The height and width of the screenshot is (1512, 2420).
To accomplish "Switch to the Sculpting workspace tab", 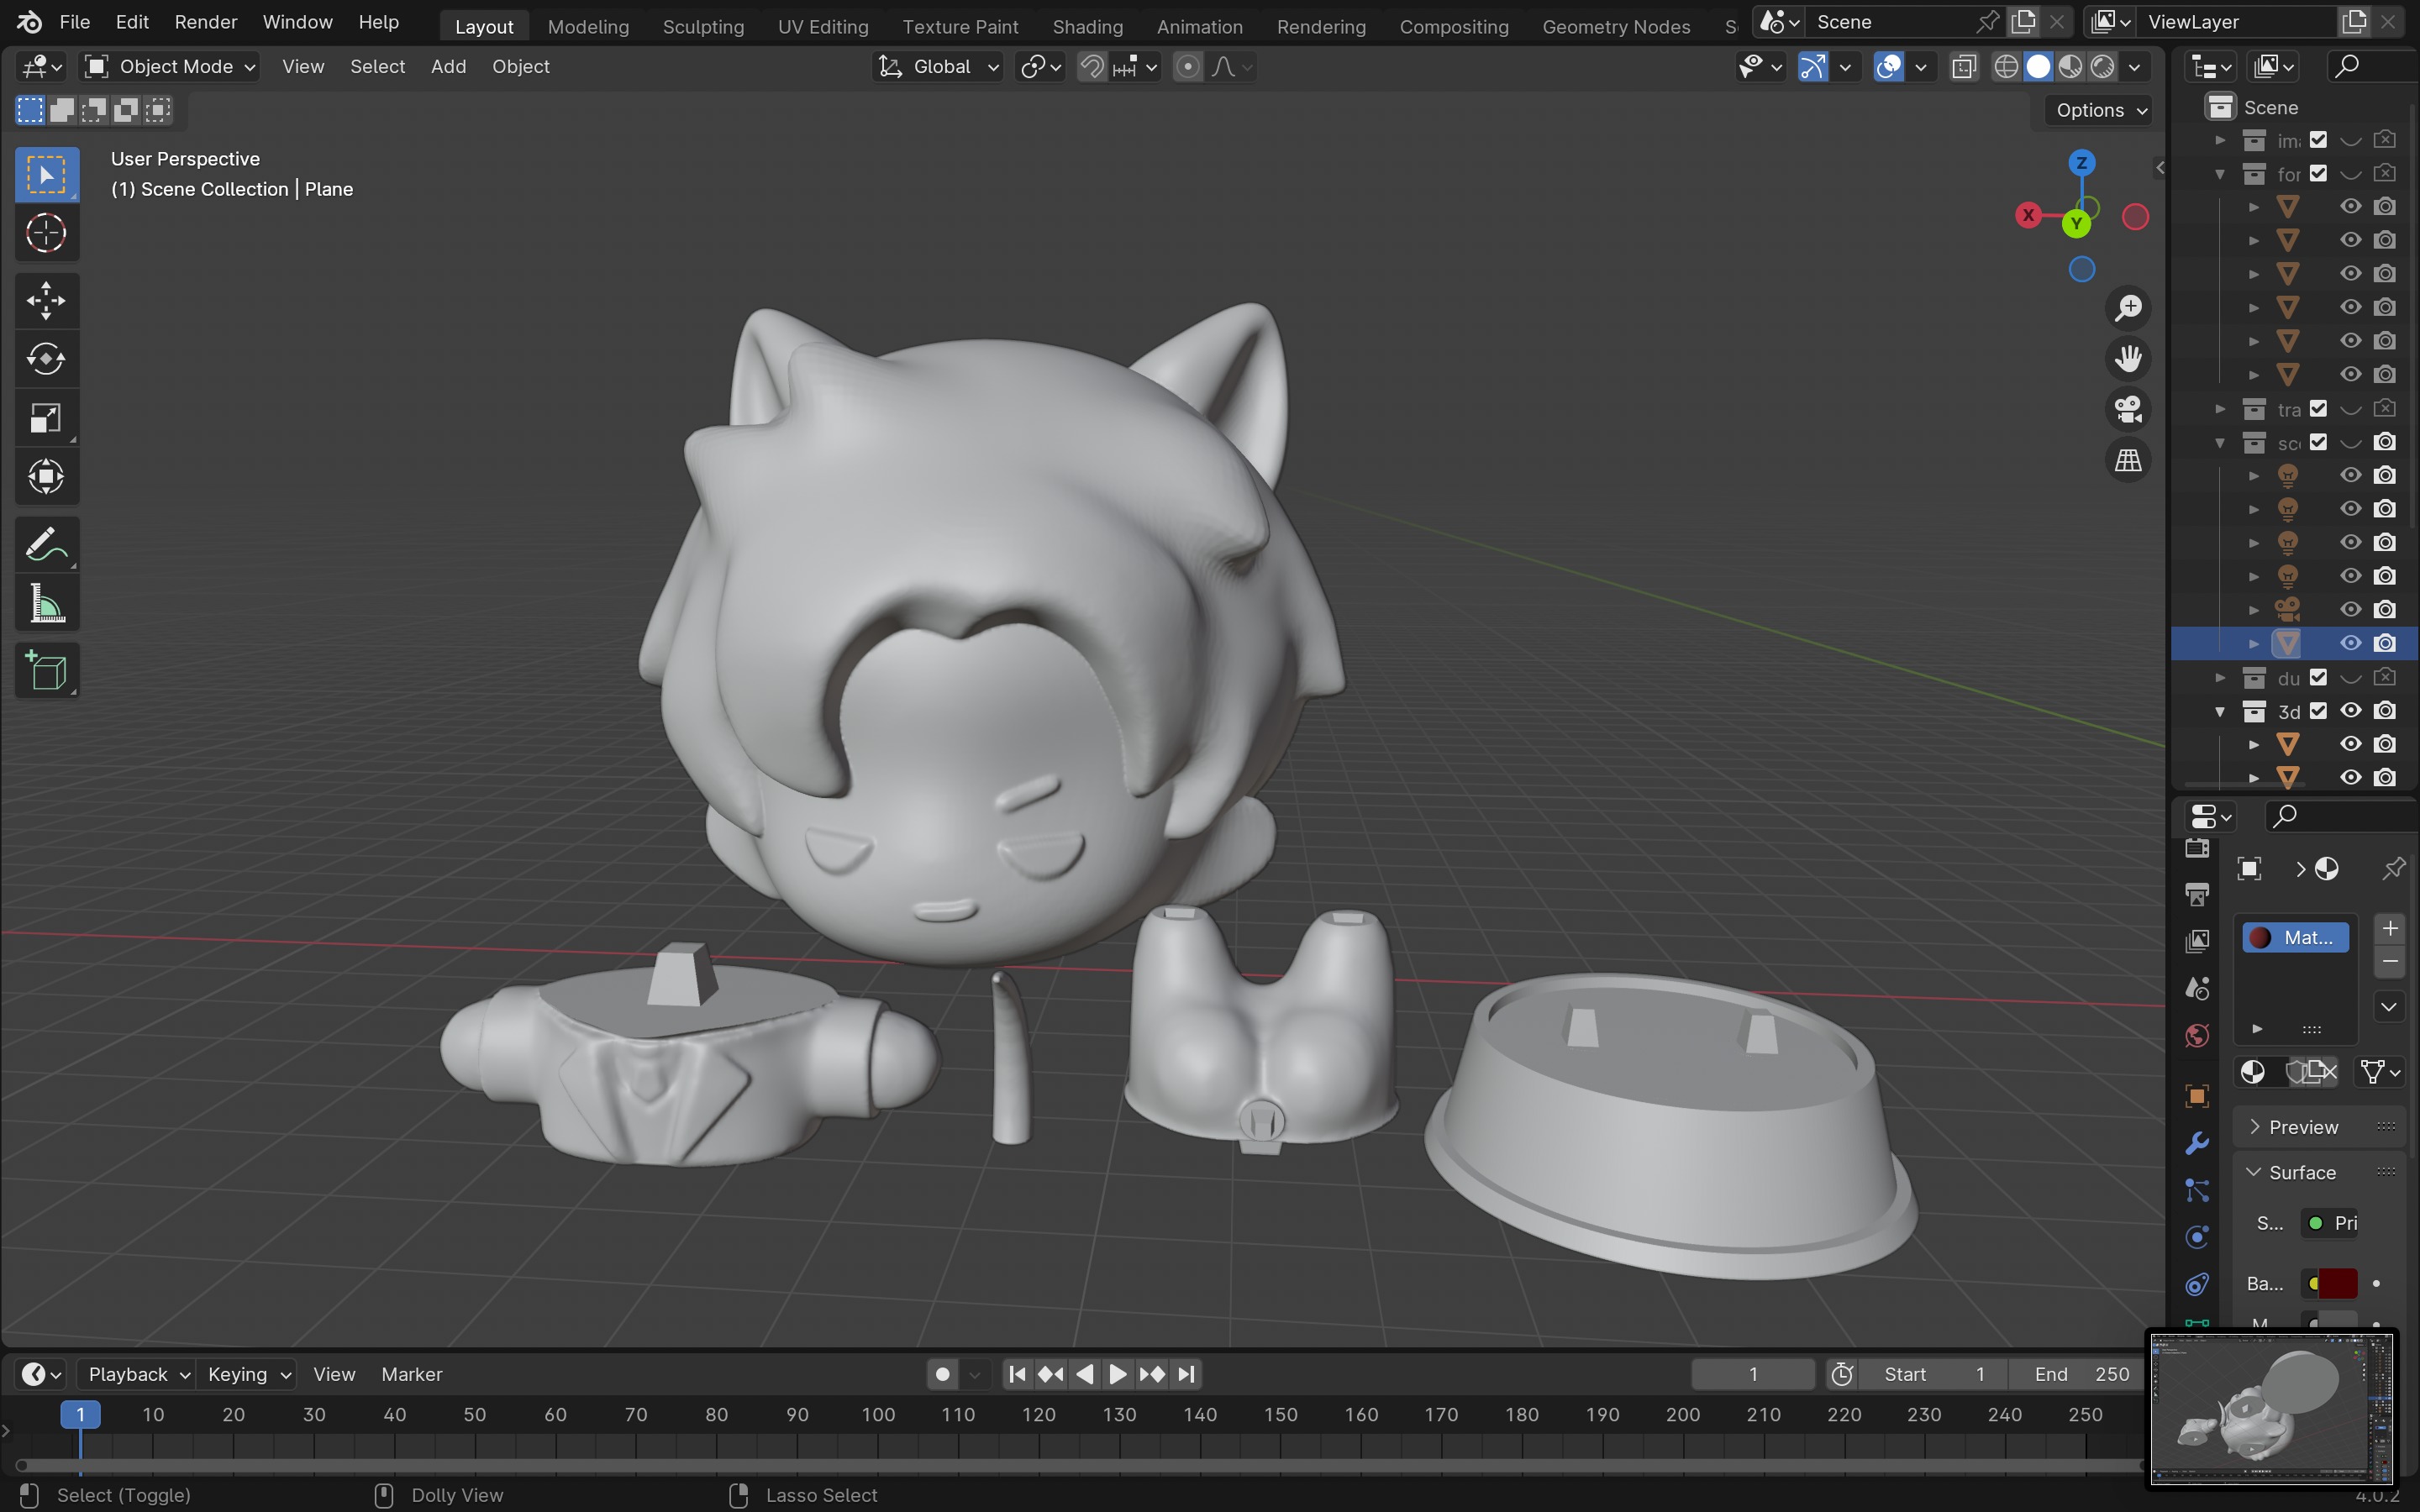I will point(703,26).
